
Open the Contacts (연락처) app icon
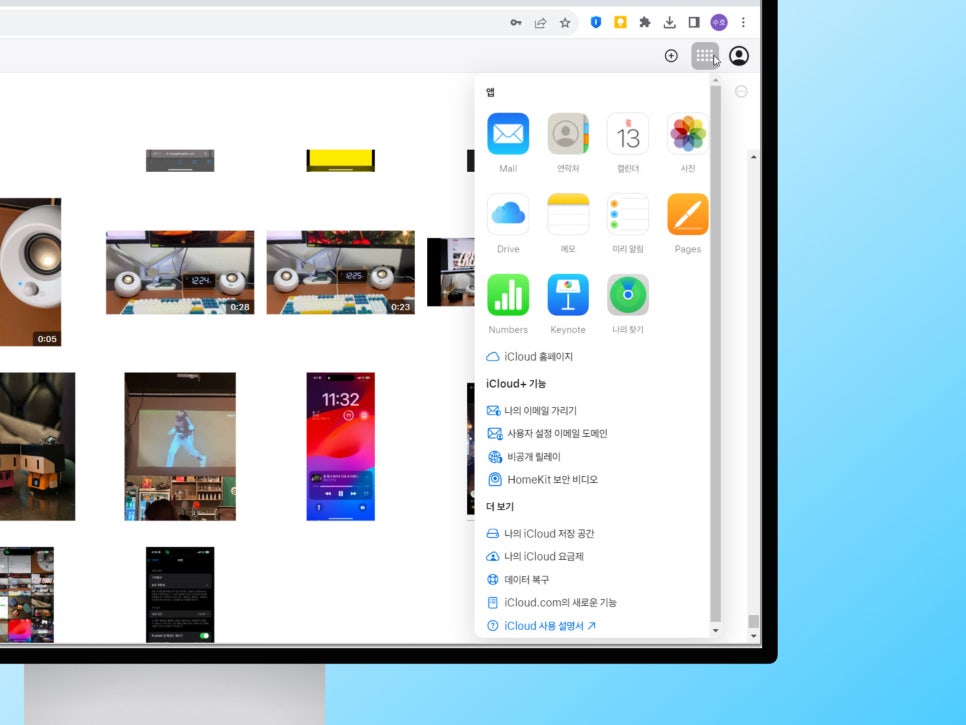(567, 134)
